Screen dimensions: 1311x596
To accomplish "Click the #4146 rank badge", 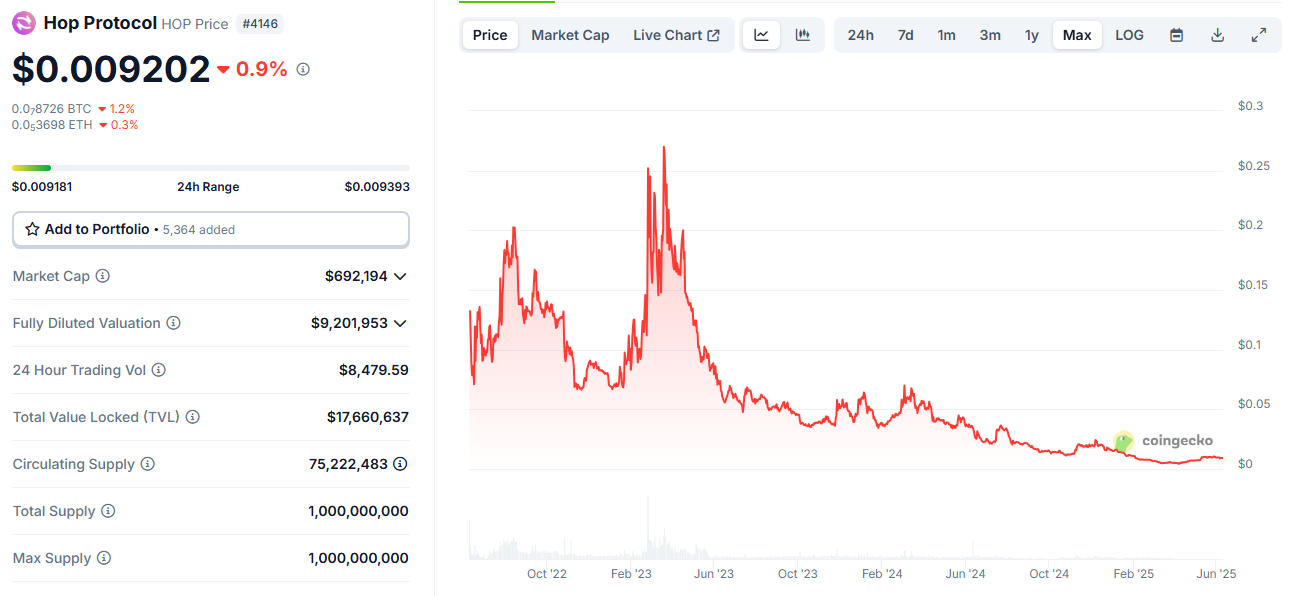I will 259,23.
